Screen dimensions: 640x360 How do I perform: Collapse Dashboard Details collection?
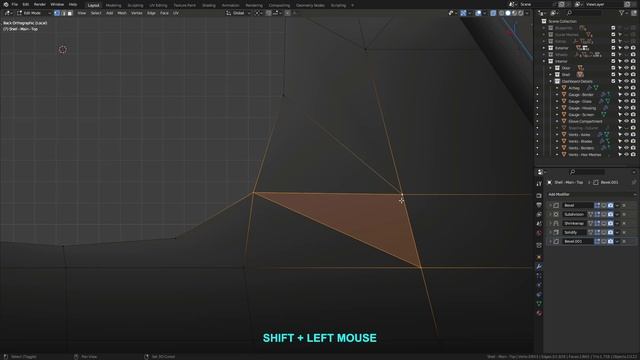pyautogui.click(x=550, y=81)
